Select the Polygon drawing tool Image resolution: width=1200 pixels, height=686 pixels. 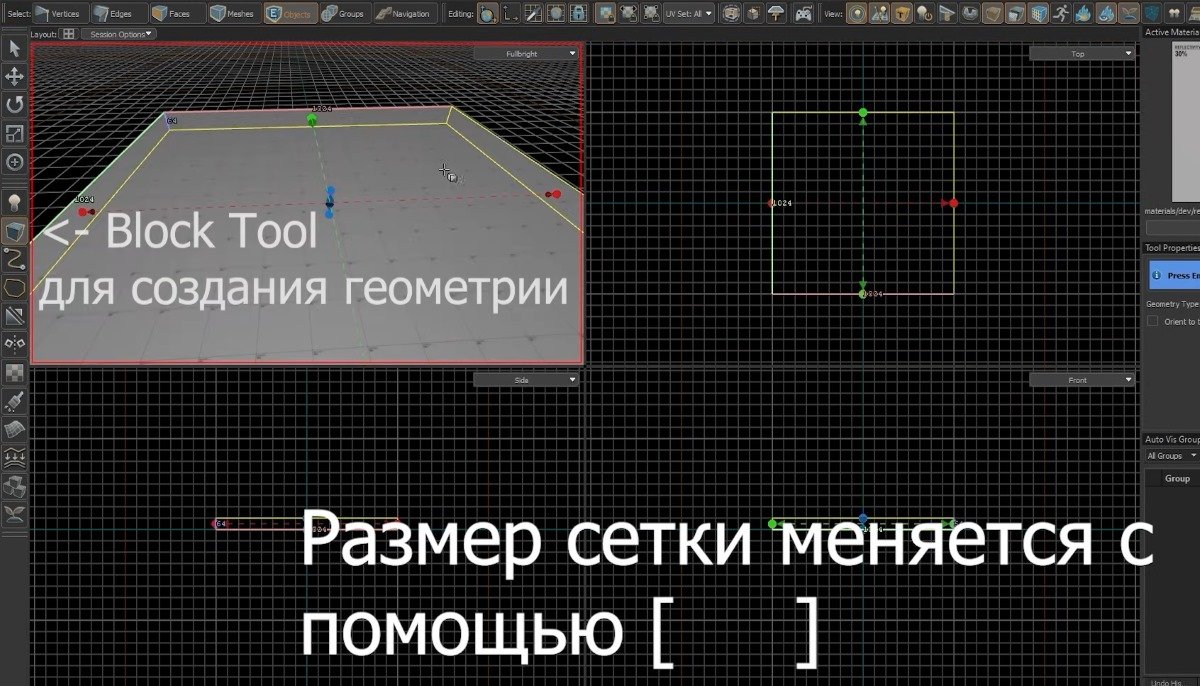click(14, 288)
